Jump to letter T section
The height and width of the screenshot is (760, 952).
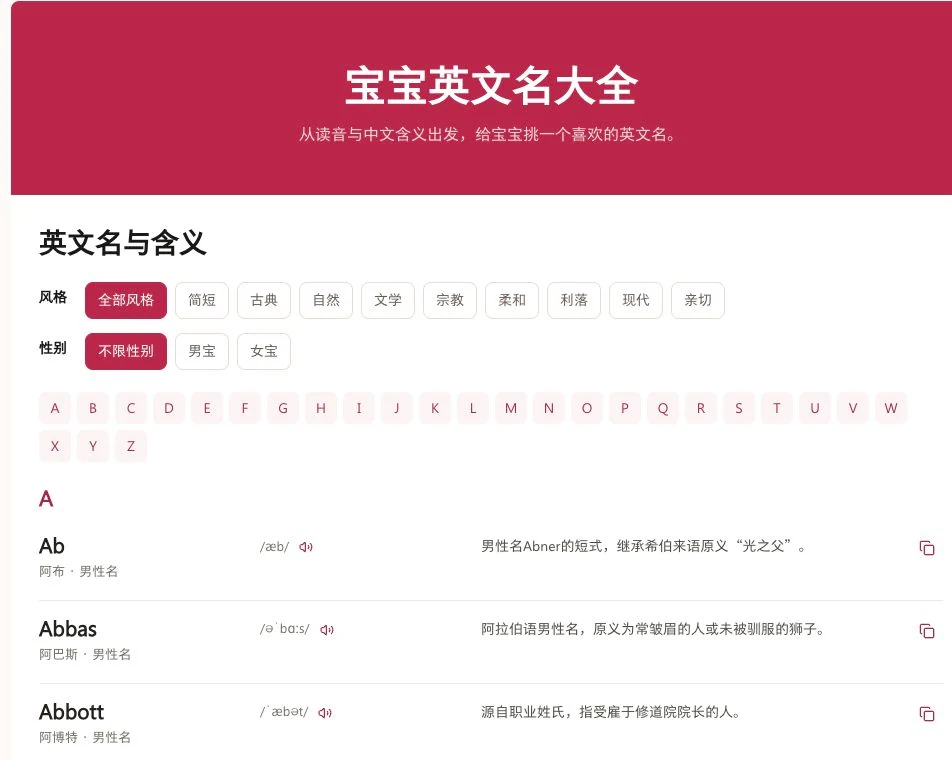click(777, 408)
